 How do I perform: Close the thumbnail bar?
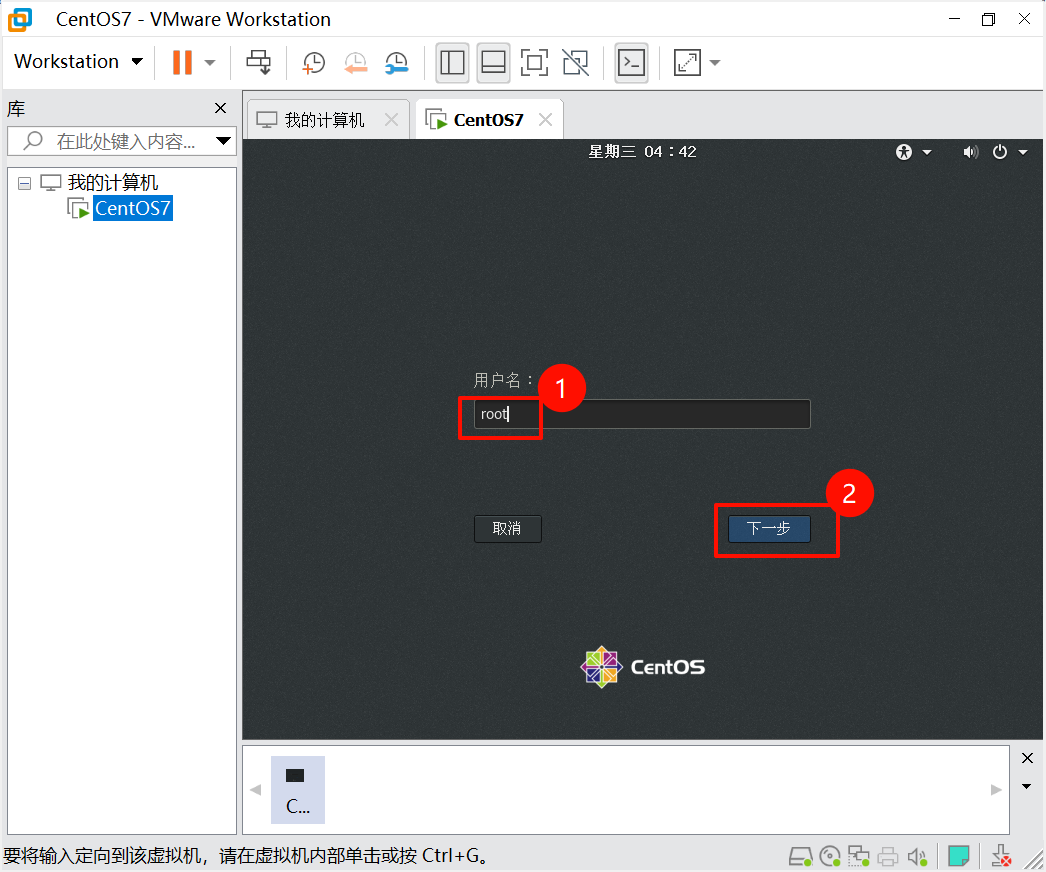tap(1027, 758)
